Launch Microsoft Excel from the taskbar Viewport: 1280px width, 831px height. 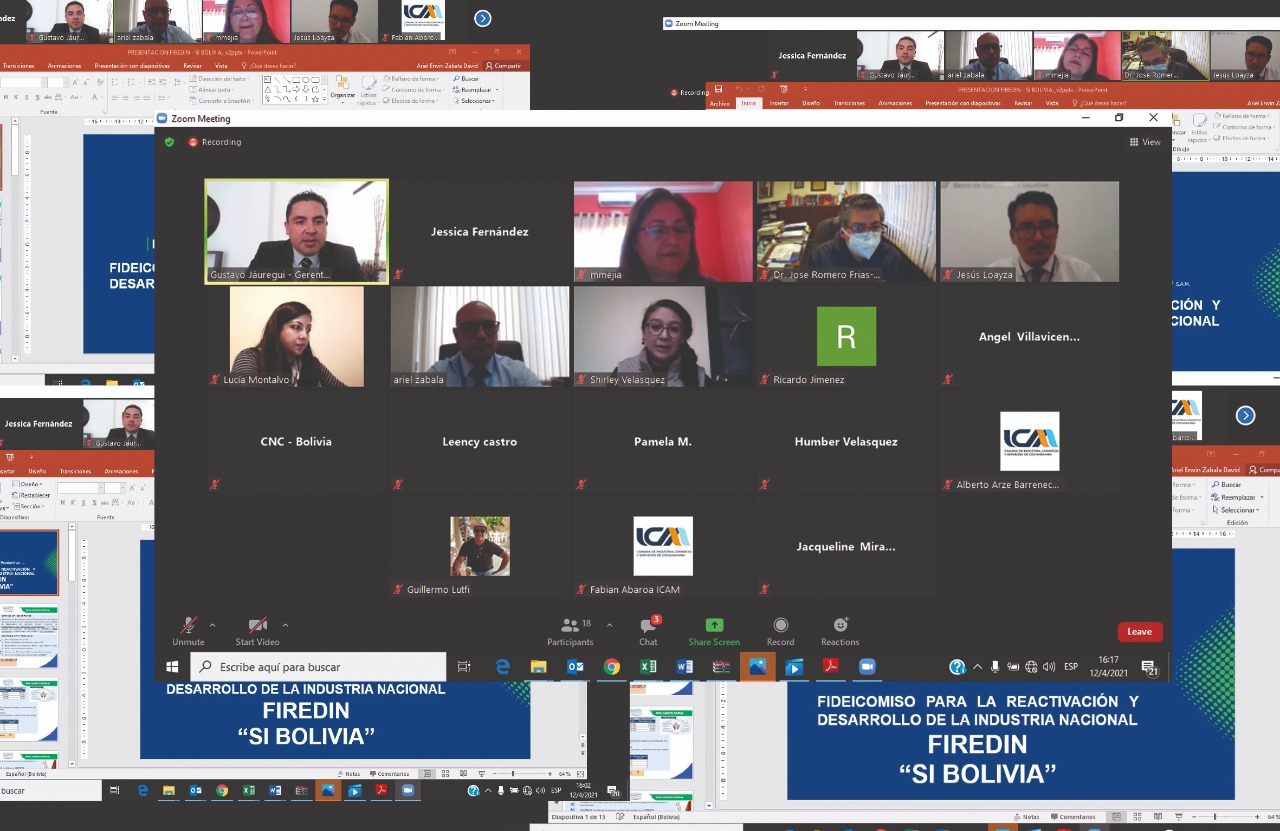pos(648,666)
